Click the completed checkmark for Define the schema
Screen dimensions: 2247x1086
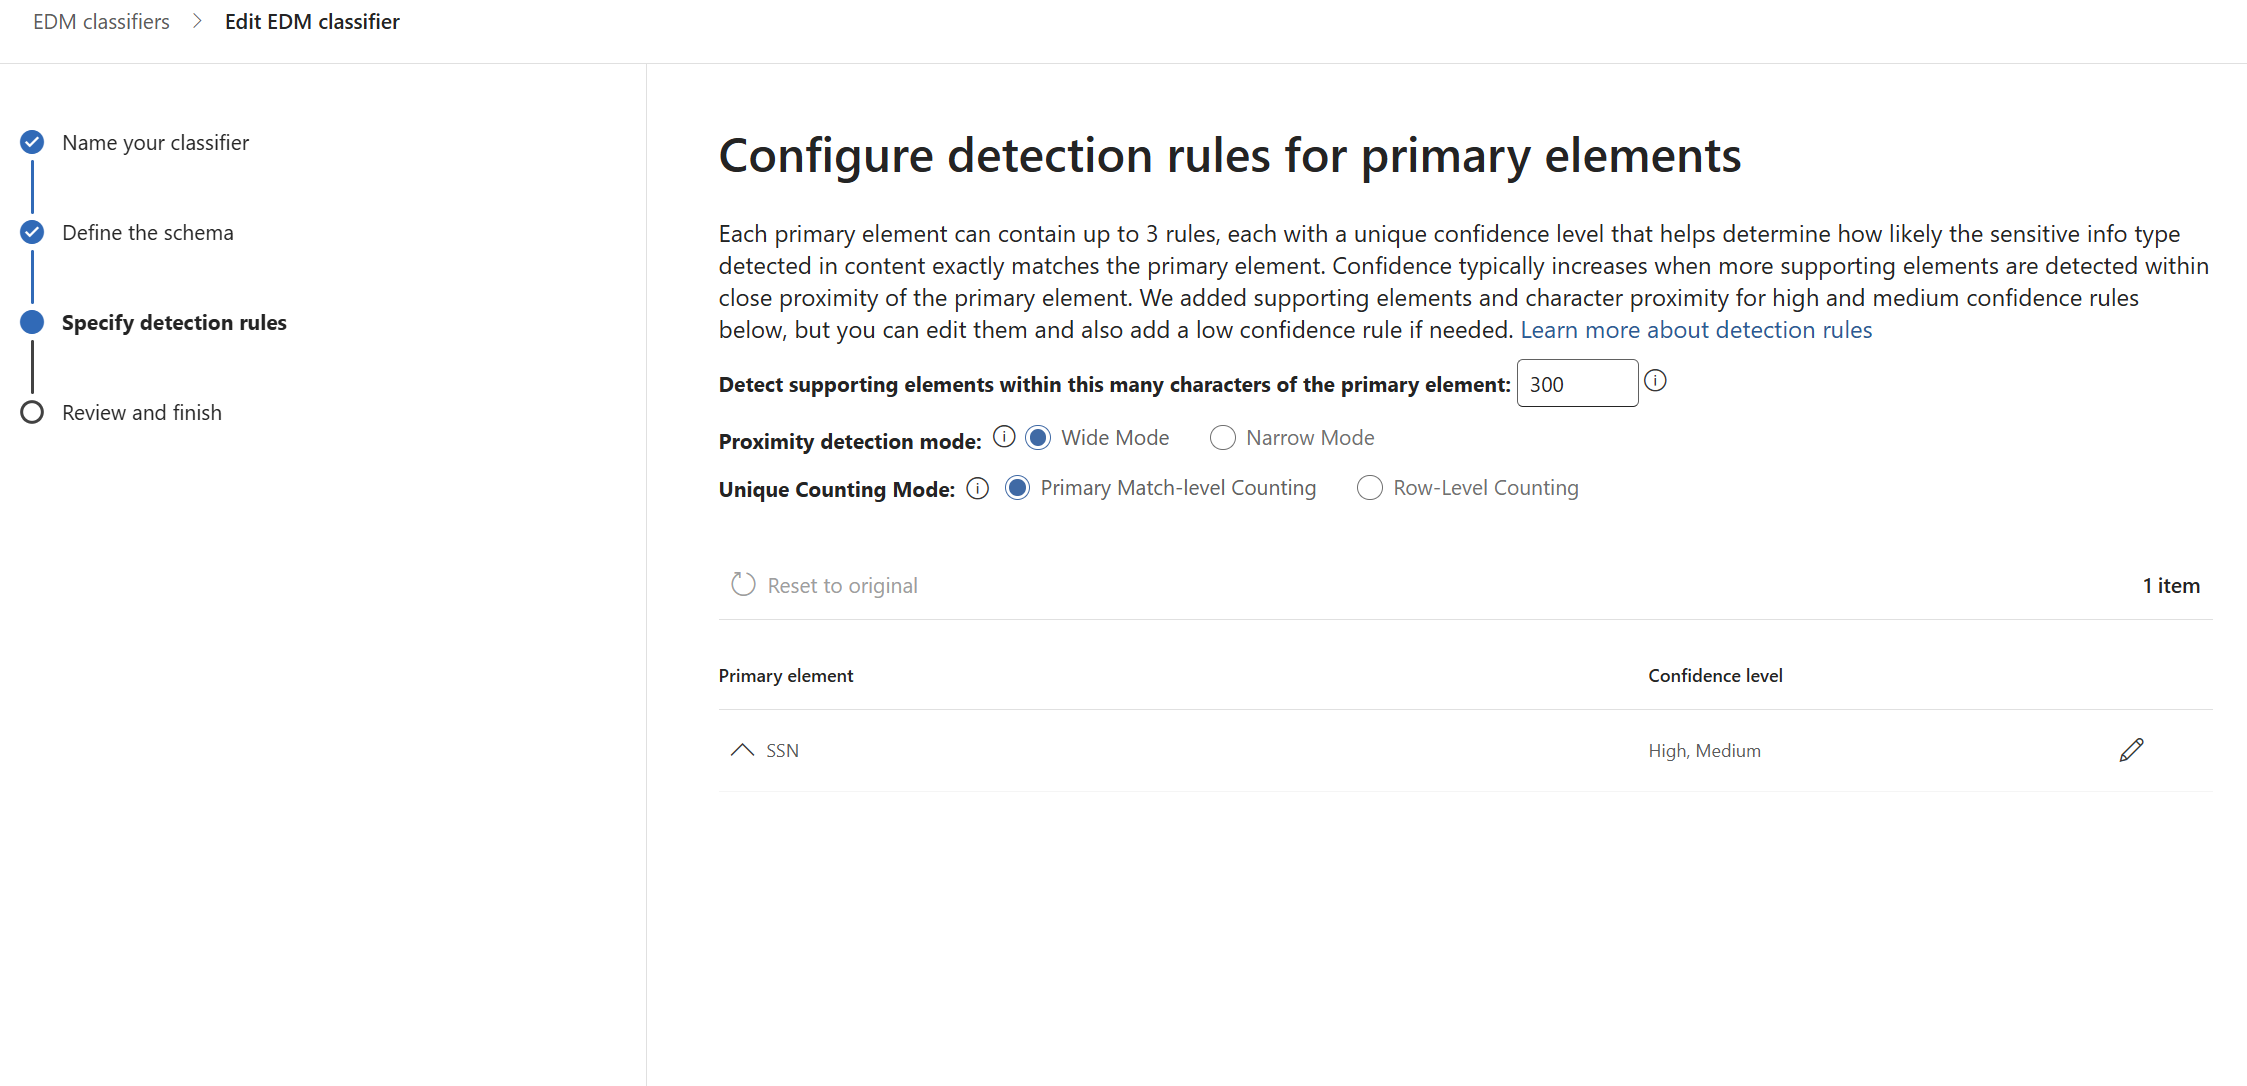pos(32,232)
